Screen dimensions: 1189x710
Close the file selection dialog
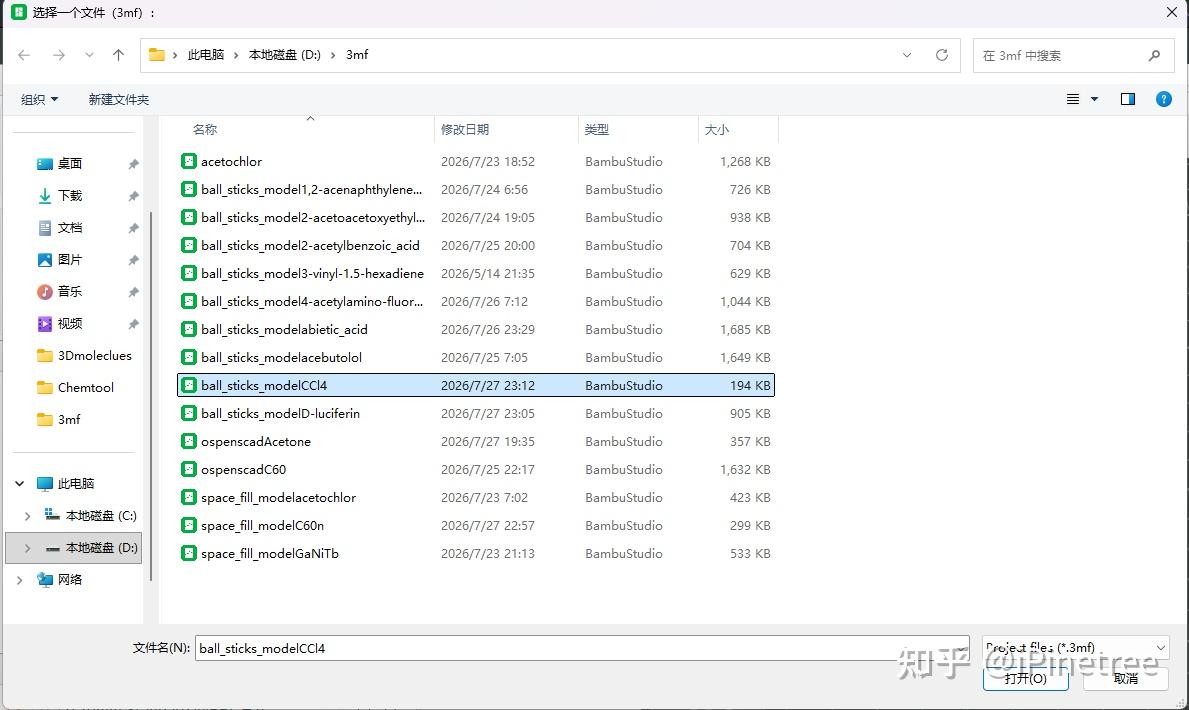coord(1172,12)
